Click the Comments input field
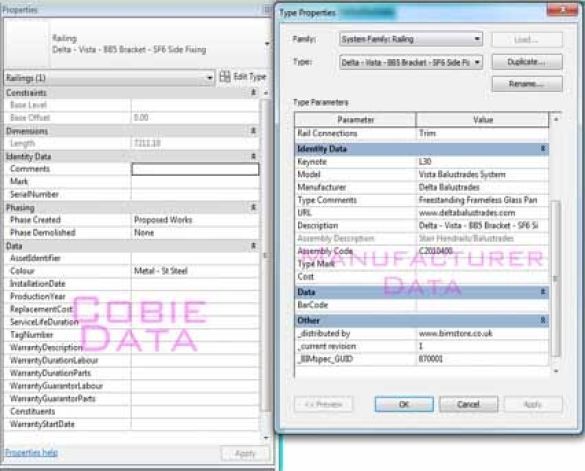The image size is (585, 471). (x=195, y=169)
